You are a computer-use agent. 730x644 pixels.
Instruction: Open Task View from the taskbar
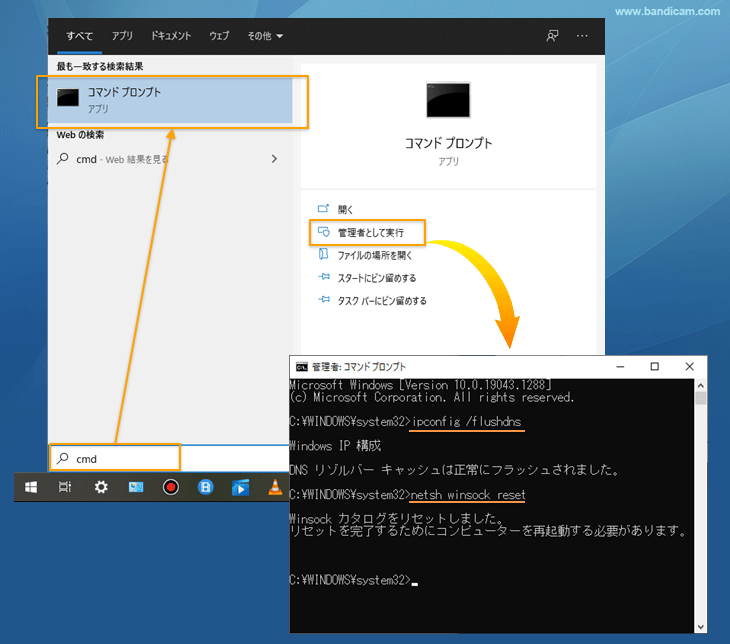(x=65, y=487)
